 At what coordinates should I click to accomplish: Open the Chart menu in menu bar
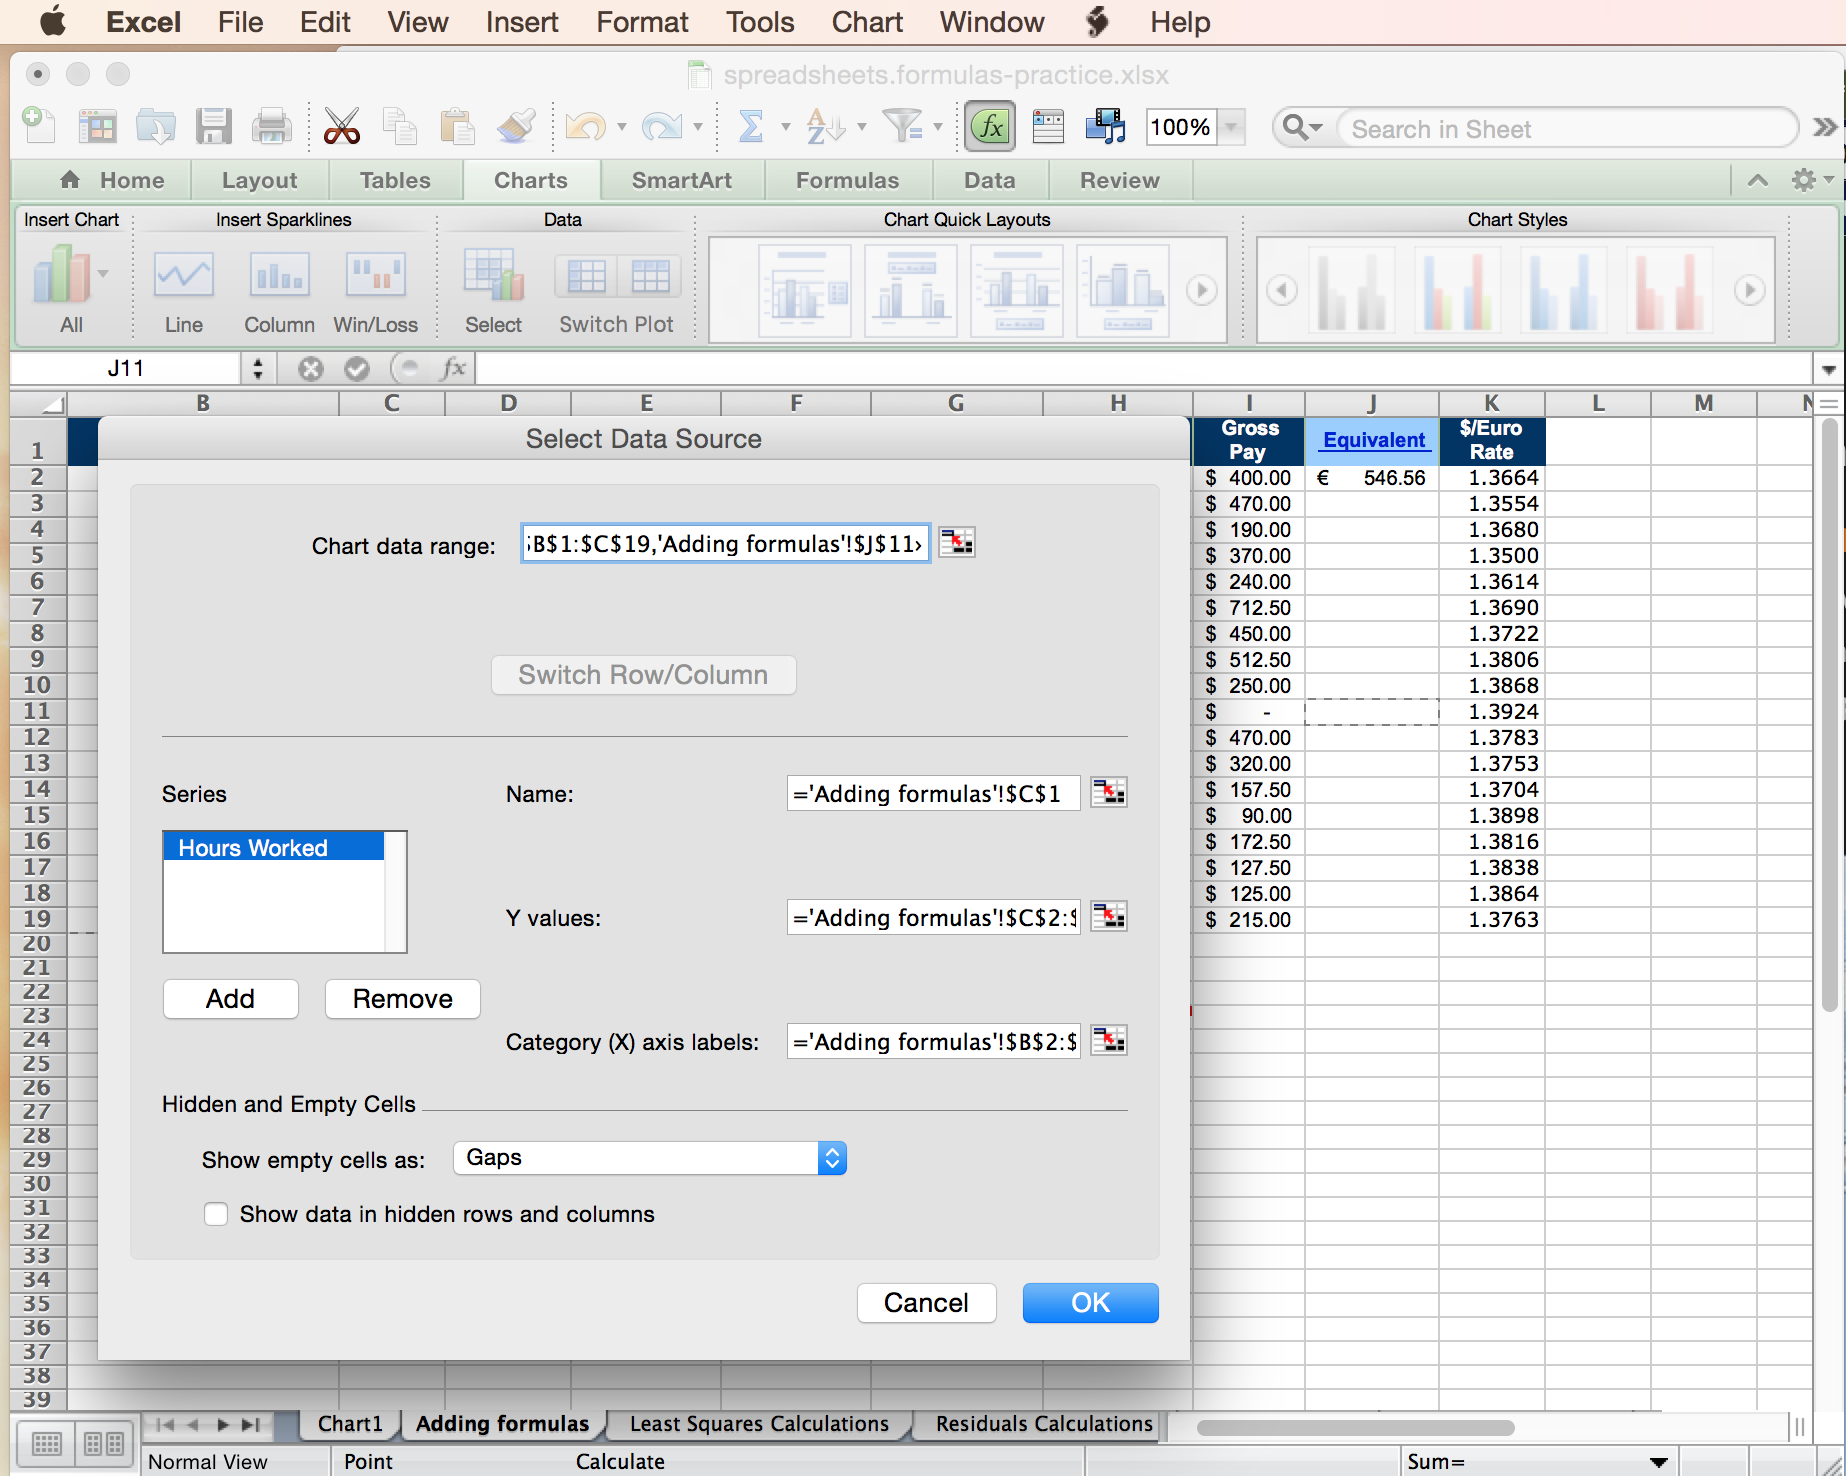(866, 22)
